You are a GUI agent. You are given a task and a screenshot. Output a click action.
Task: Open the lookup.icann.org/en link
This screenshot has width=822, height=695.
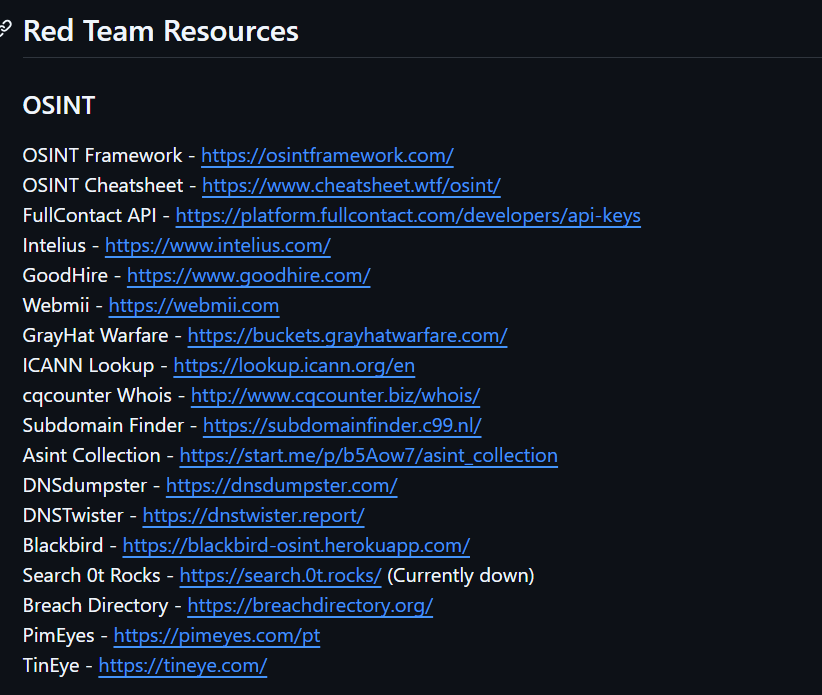(294, 365)
